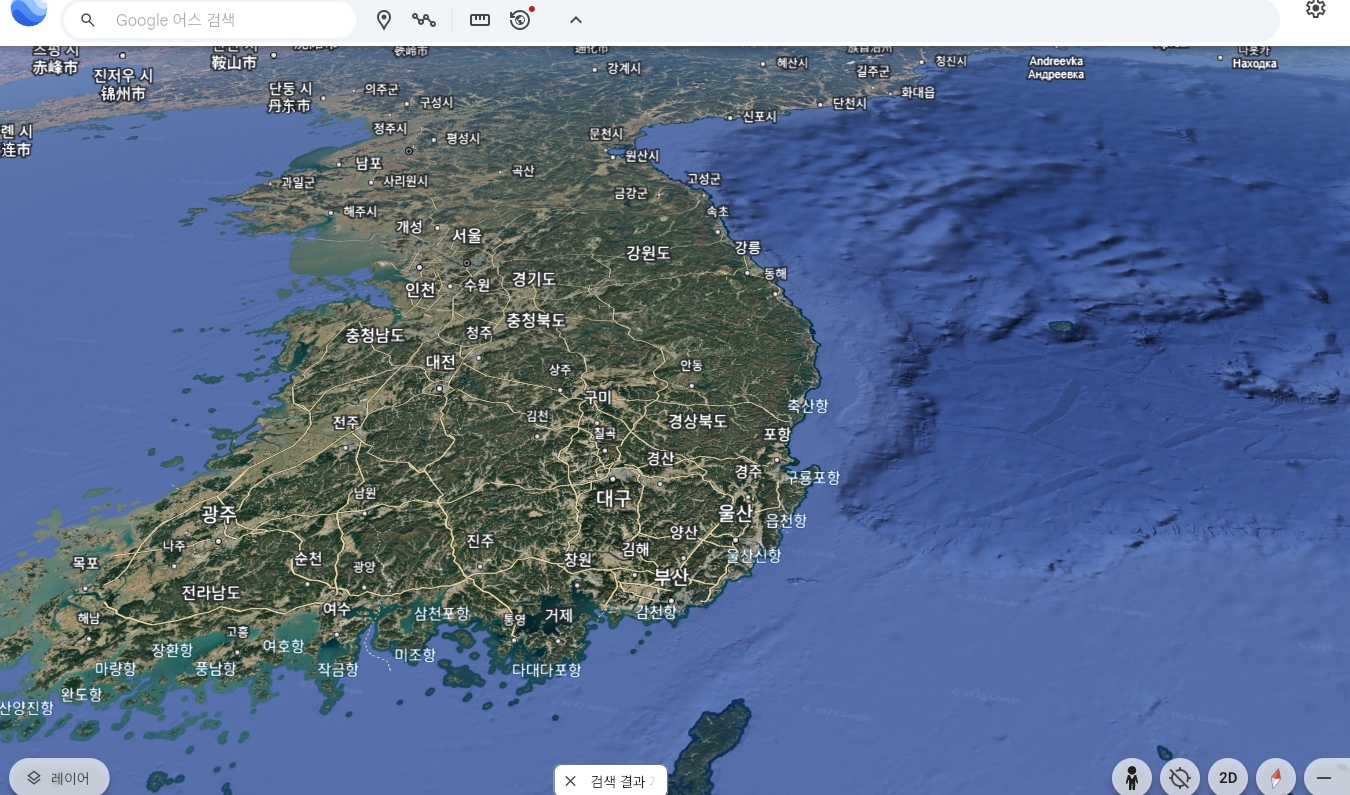Click the 진주 city label
1350x795 pixels.
(x=480, y=540)
